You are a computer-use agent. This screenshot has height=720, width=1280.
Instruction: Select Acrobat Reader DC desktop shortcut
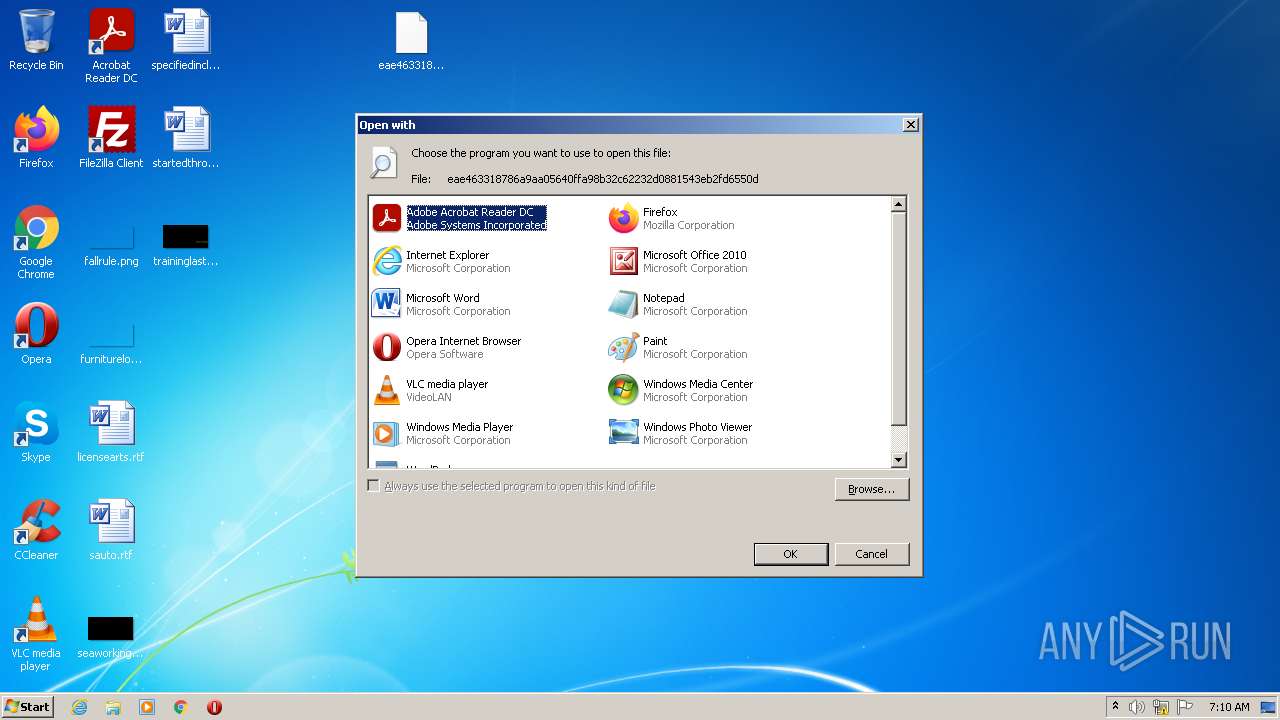tap(111, 46)
